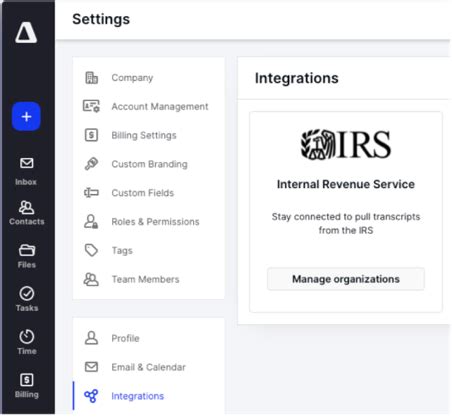Click the Company building icon

pyautogui.click(x=91, y=78)
